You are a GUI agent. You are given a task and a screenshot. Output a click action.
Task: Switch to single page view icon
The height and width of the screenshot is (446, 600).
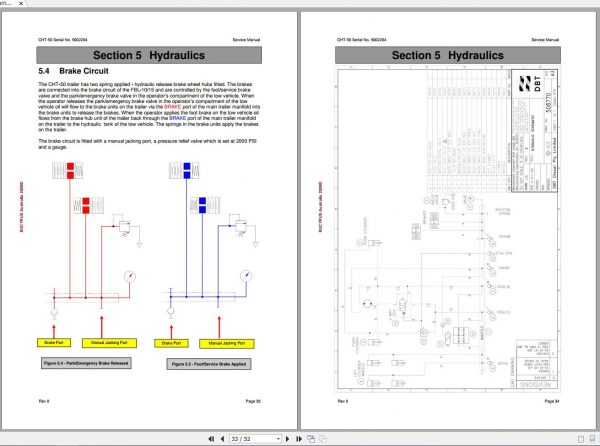pyautogui.click(x=581, y=439)
